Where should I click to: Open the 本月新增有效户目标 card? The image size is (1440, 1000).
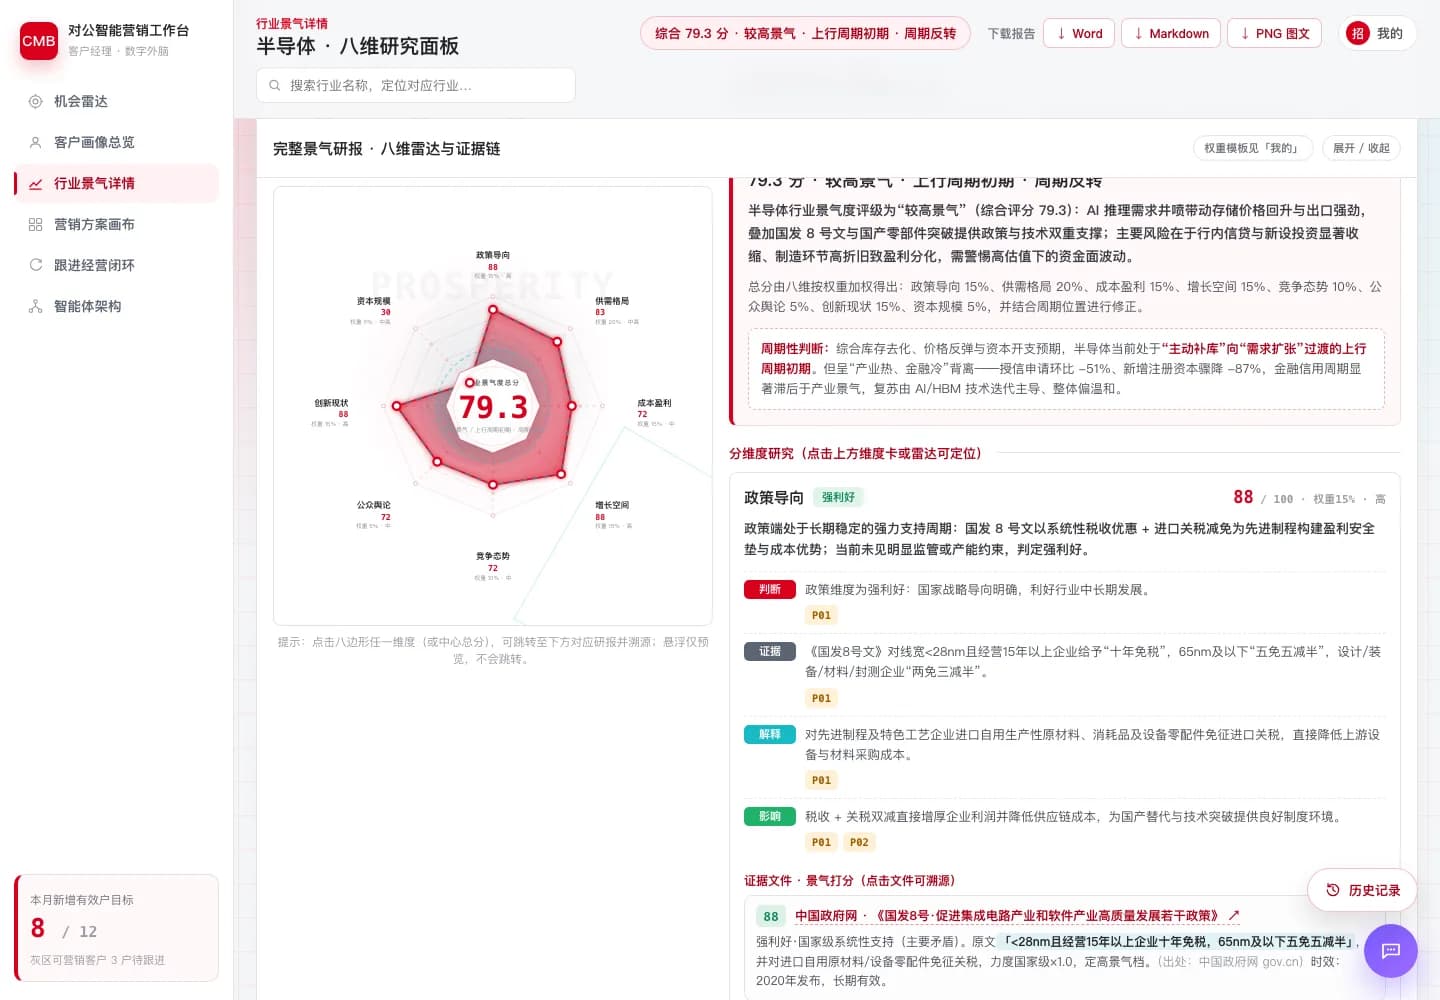[x=116, y=928]
